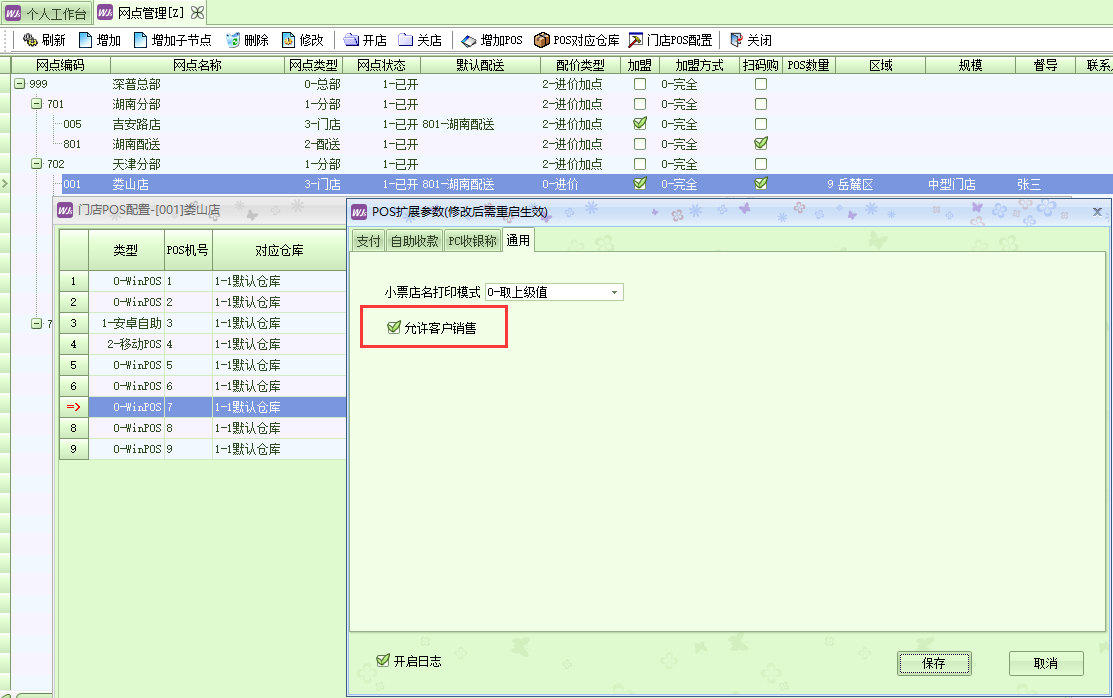This screenshot has width=1113, height=698.
Task: Click the 刷新 refresh toolbar icon
Action: (30, 41)
